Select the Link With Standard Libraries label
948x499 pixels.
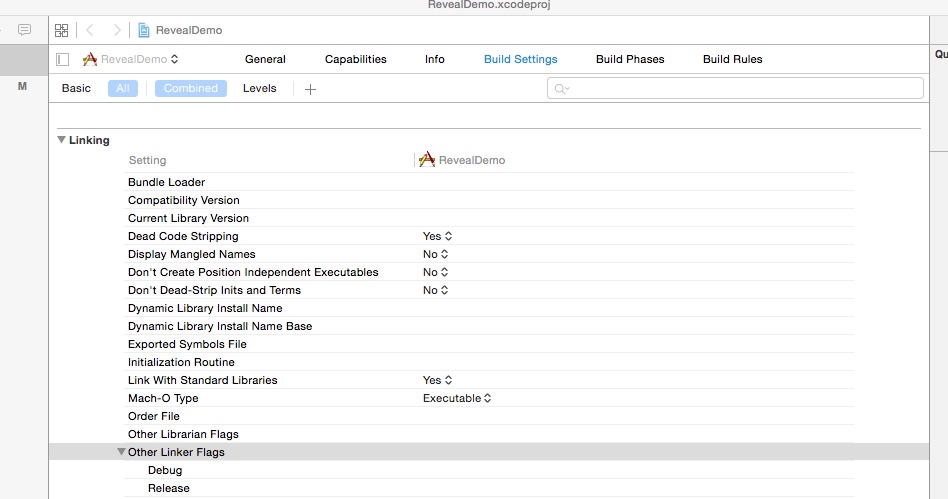pyautogui.click(x=203, y=380)
